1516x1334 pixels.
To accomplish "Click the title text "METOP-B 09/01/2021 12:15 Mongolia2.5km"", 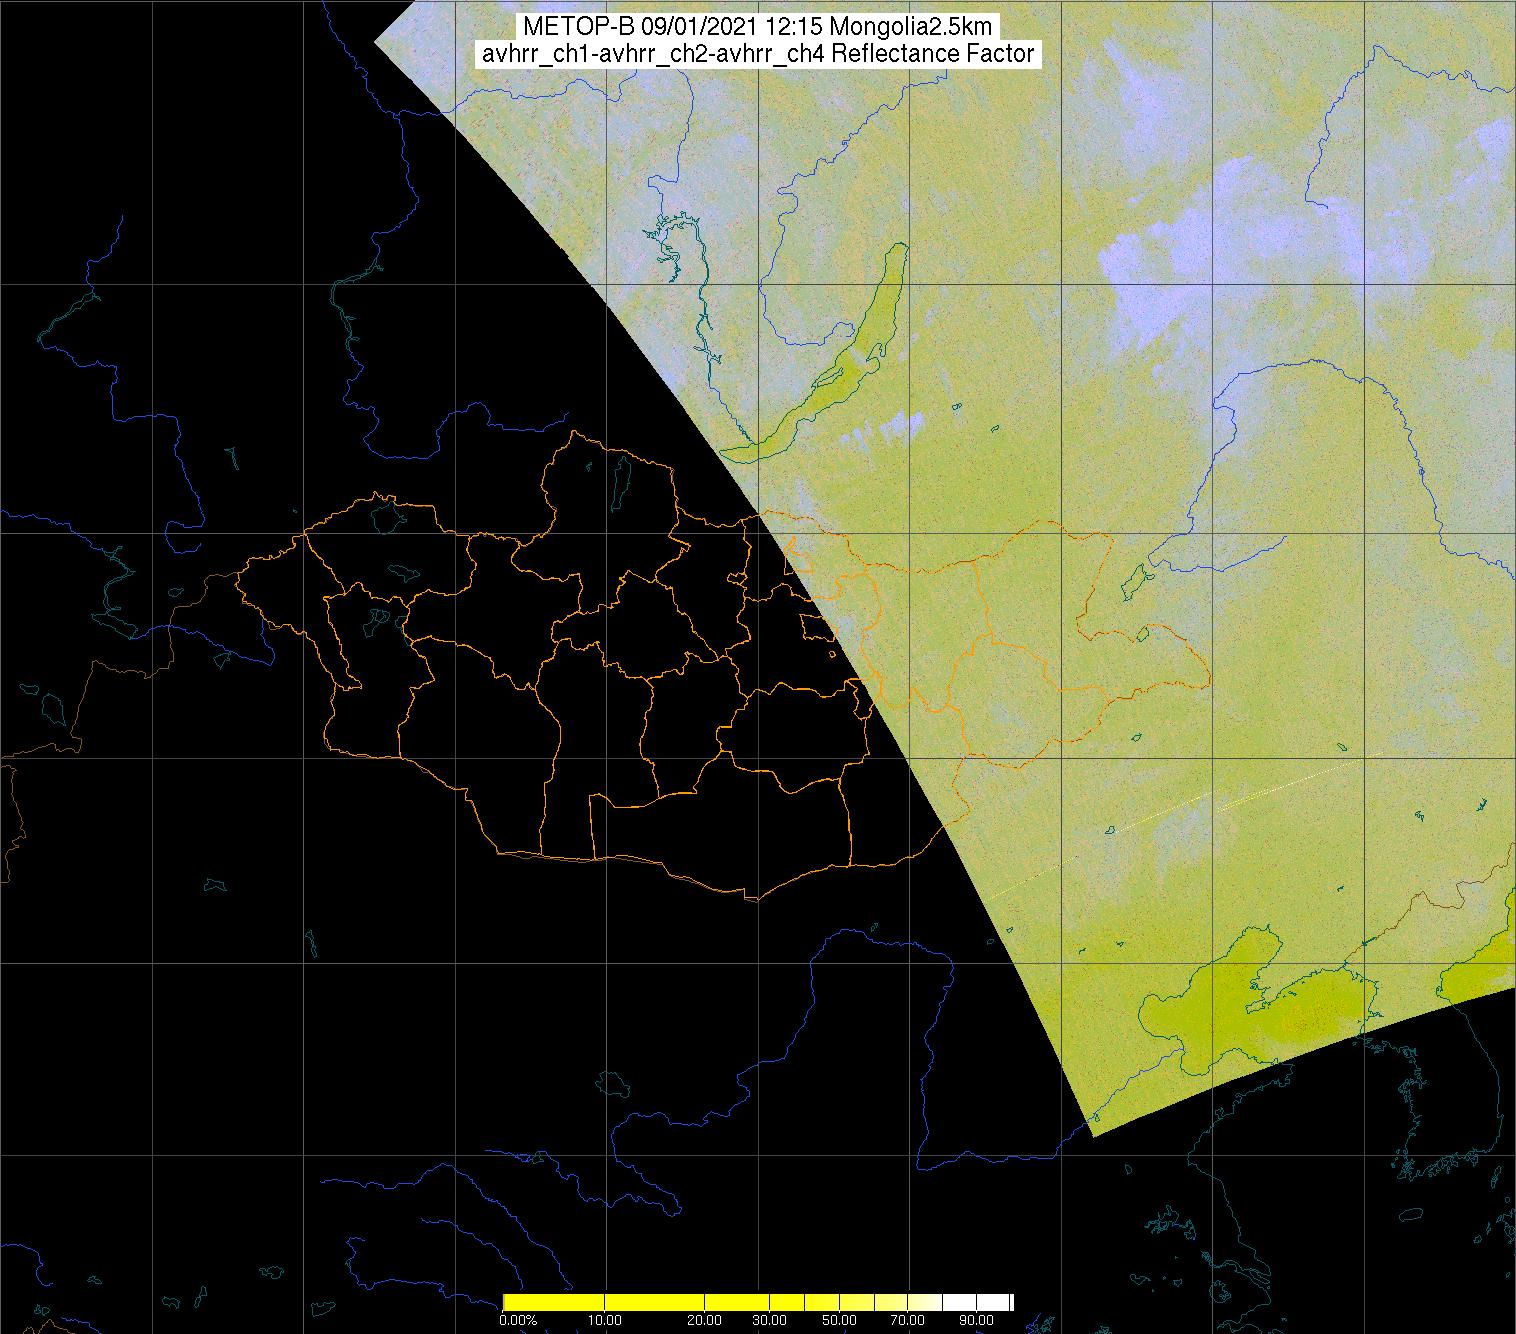I will pyautogui.click(x=757, y=27).
